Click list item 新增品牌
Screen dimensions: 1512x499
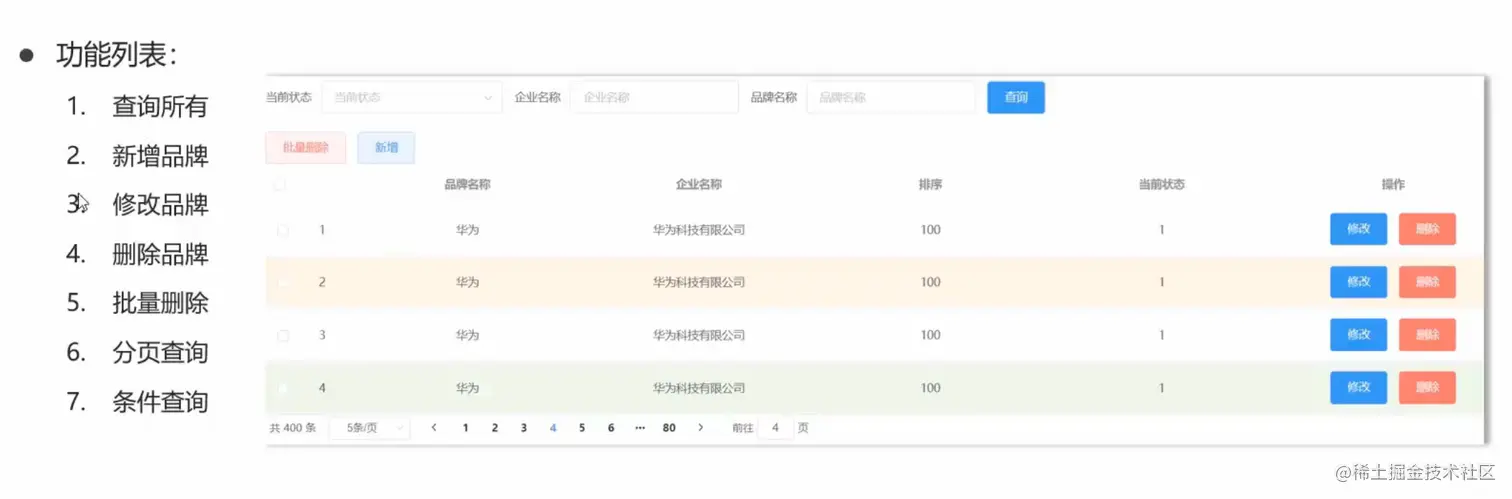[160, 156]
